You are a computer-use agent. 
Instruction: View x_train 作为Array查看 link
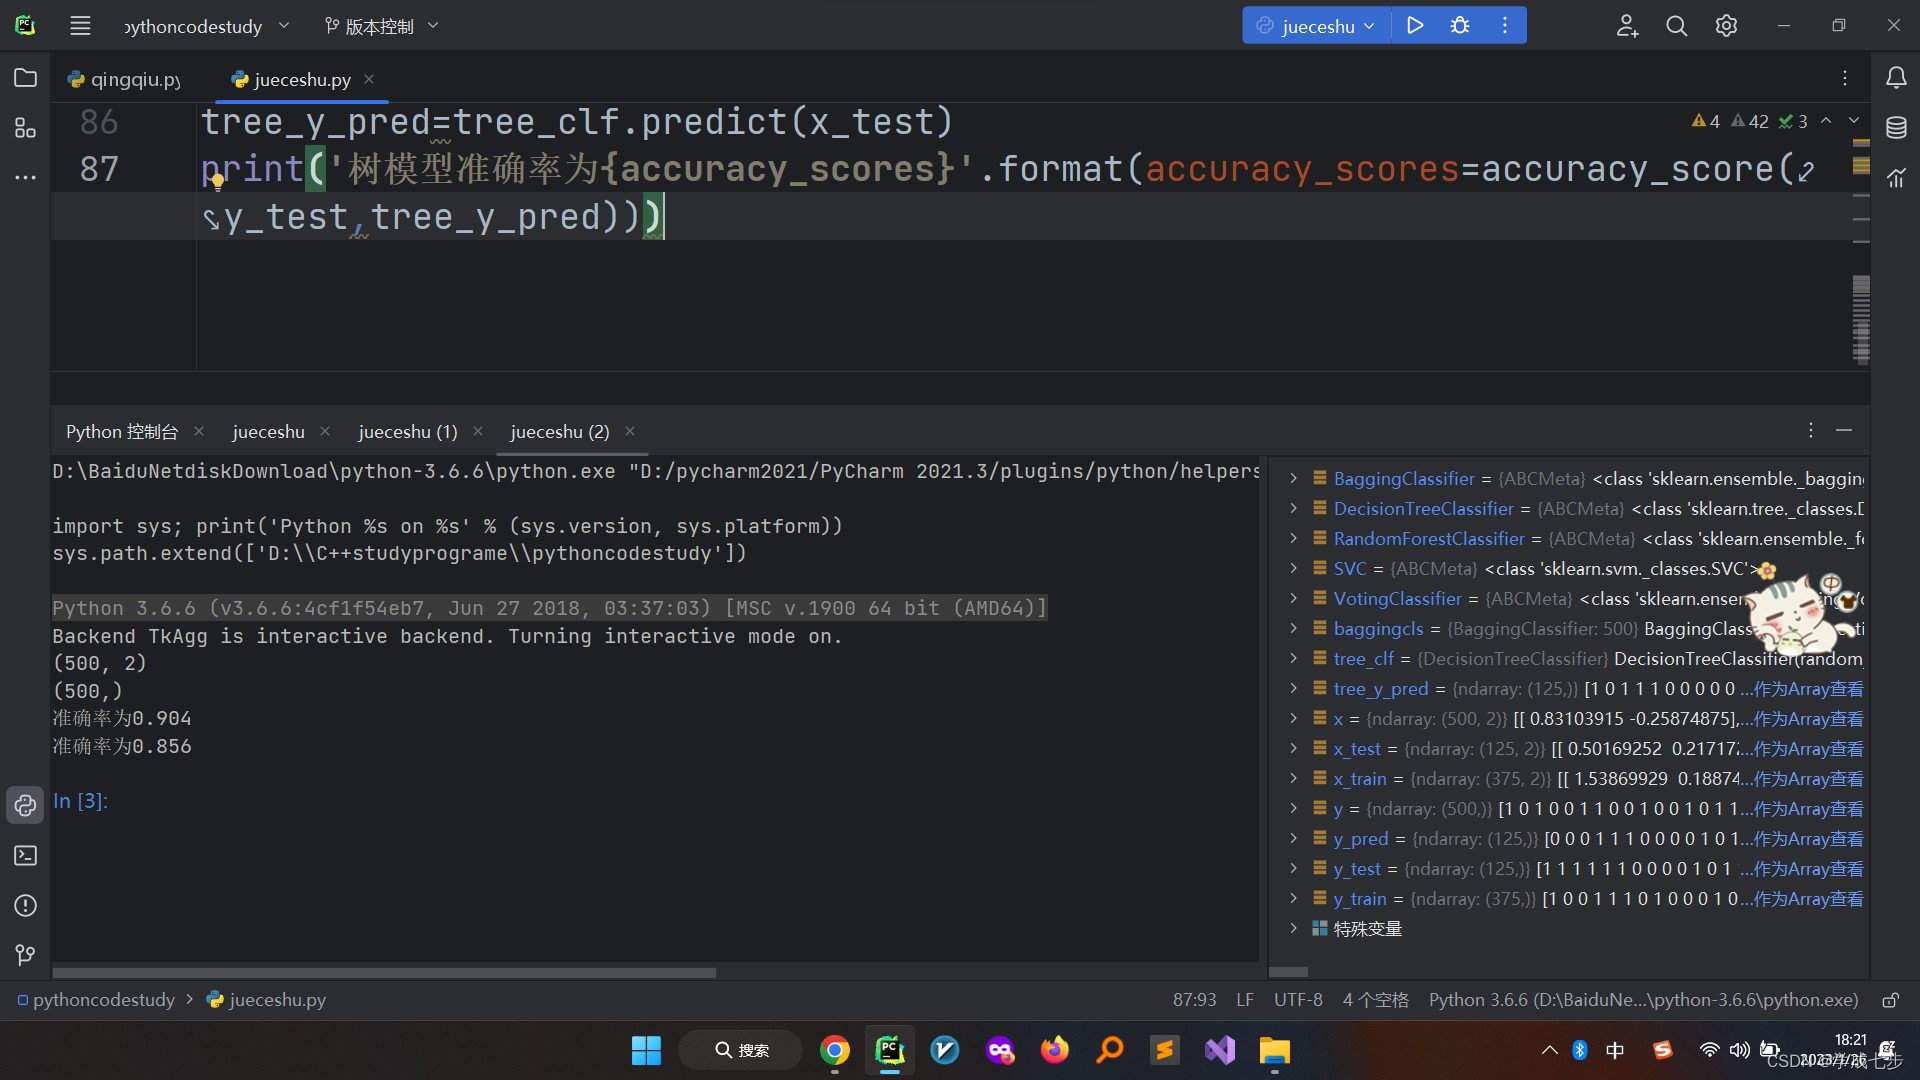pyautogui.click(x=1808, y=779)
